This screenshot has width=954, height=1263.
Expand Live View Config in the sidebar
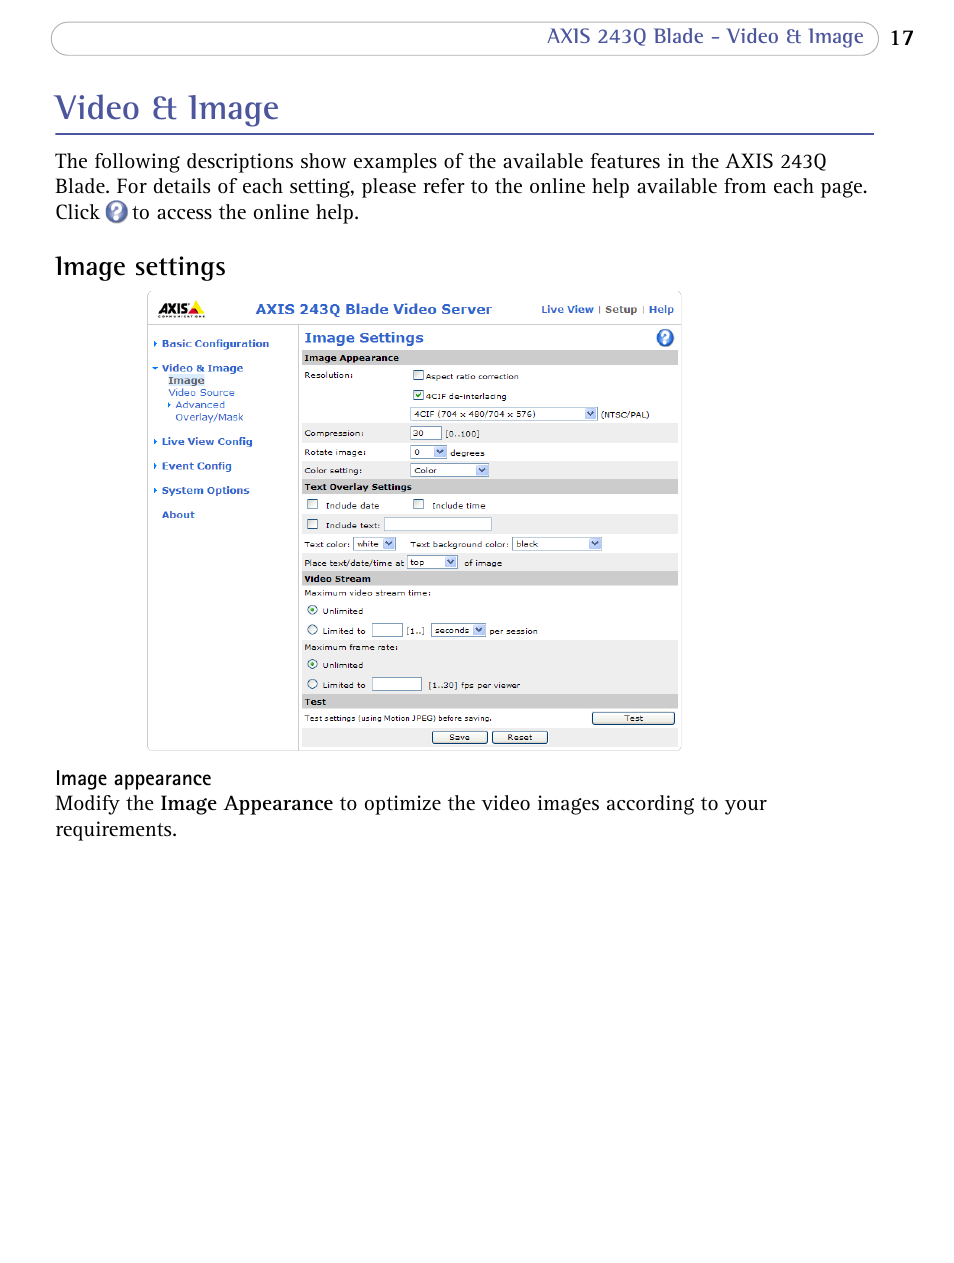pos(207,442)
